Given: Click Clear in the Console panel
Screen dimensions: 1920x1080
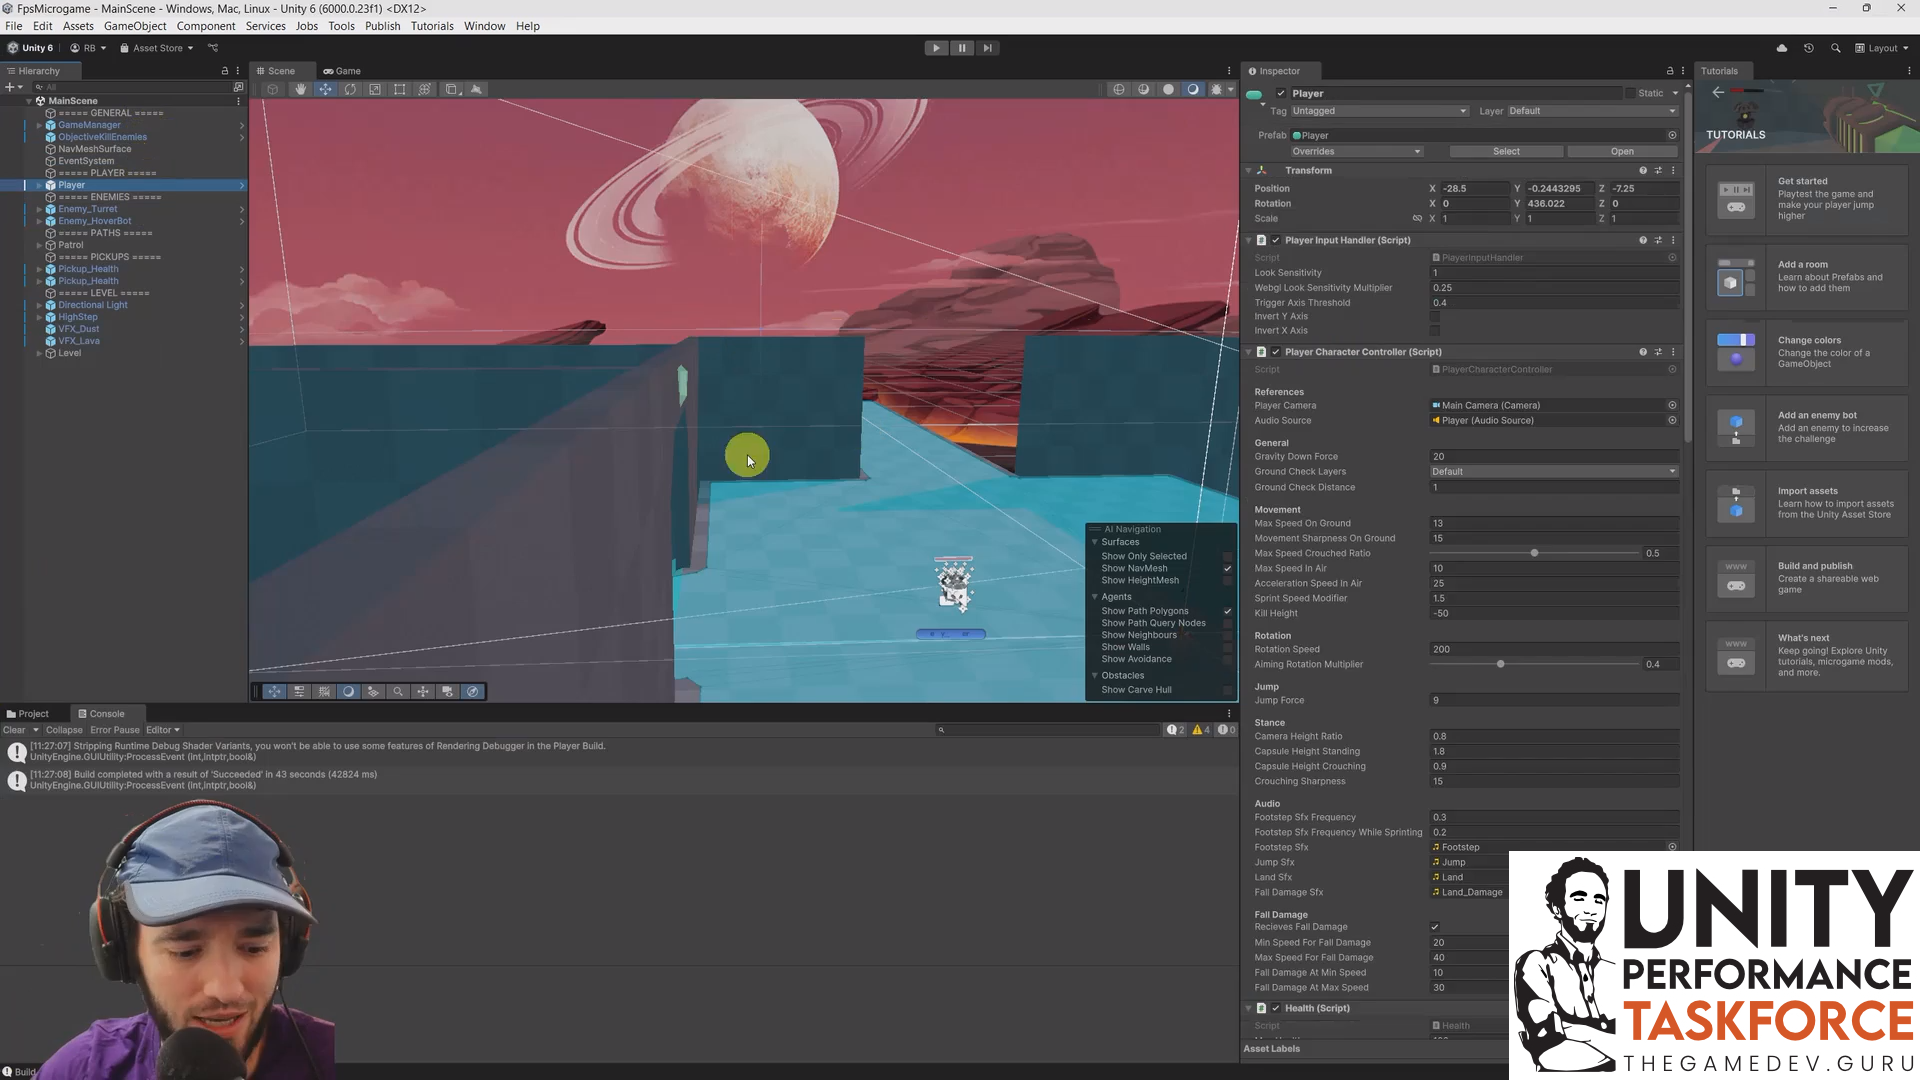Looking at the screenshot, I should 14,730.
